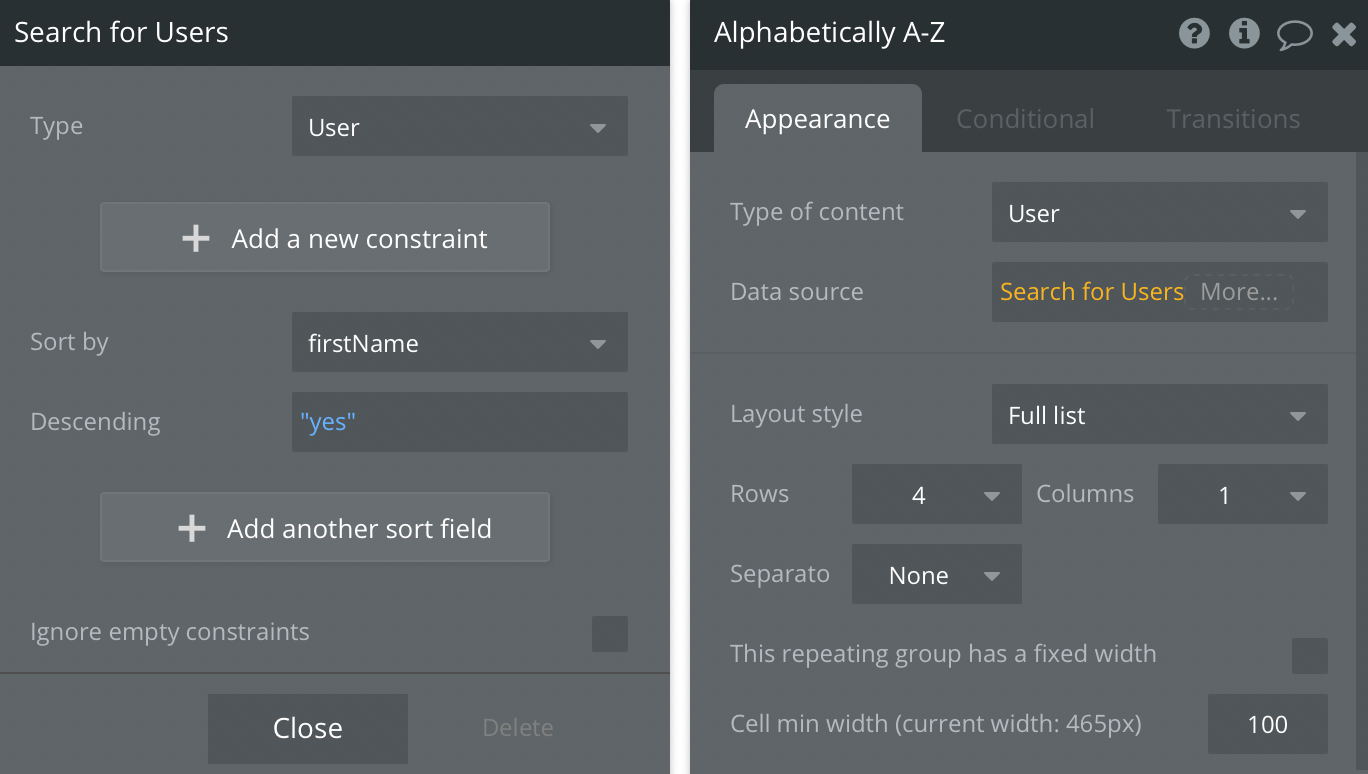
Task: Enable fixed width repeating group checkbox
Action: [1310, 656]
